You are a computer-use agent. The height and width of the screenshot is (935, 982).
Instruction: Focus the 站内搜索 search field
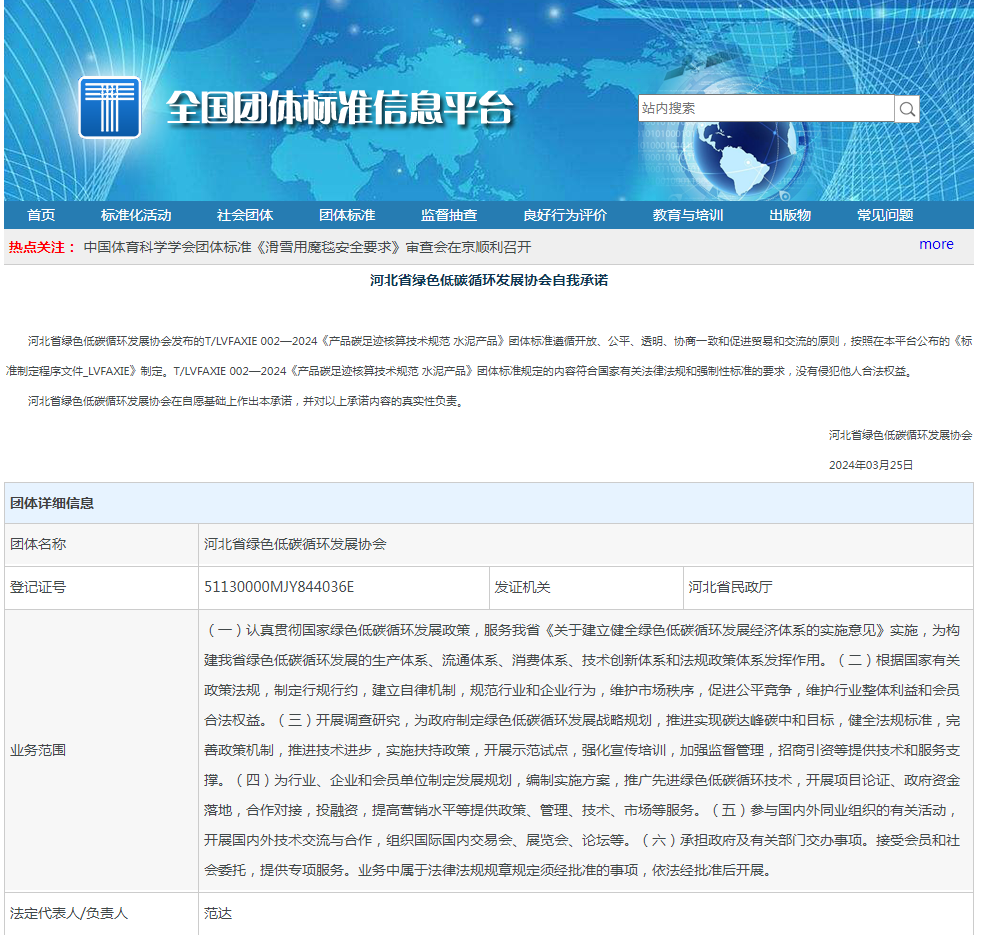766,108
